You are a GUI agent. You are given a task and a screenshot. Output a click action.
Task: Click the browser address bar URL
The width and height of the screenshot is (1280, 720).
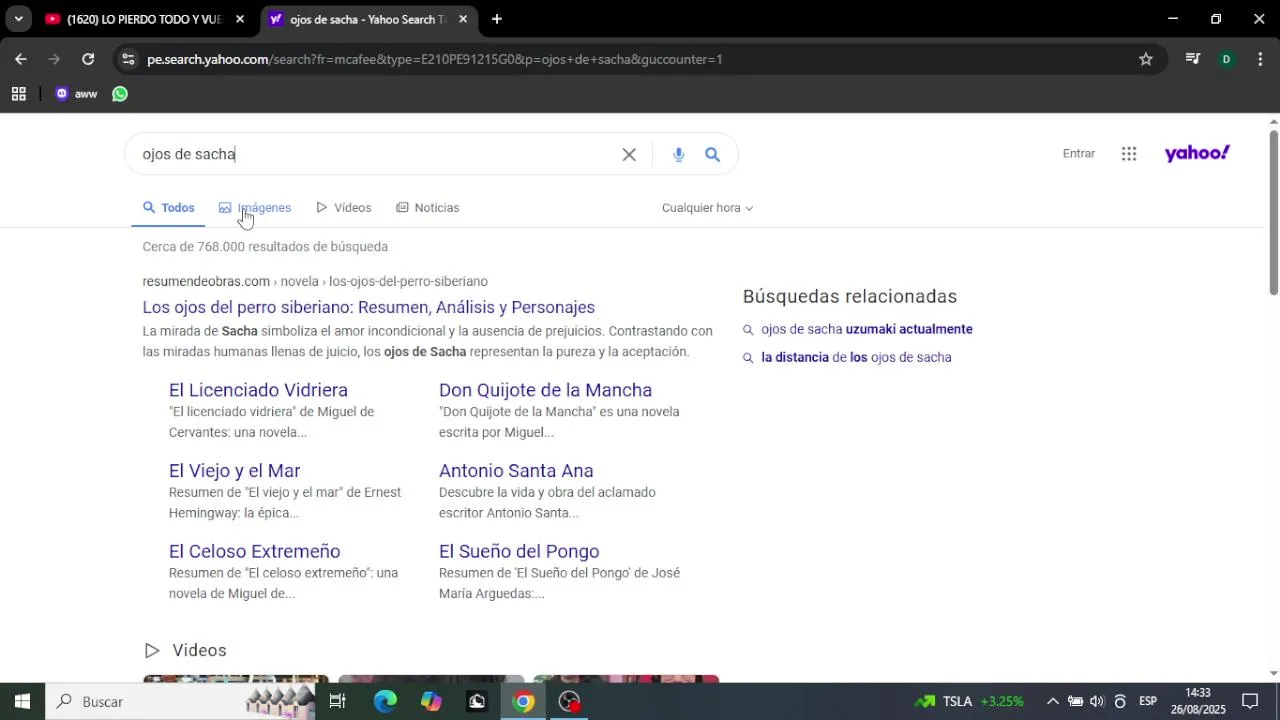[x=434, y=59]
